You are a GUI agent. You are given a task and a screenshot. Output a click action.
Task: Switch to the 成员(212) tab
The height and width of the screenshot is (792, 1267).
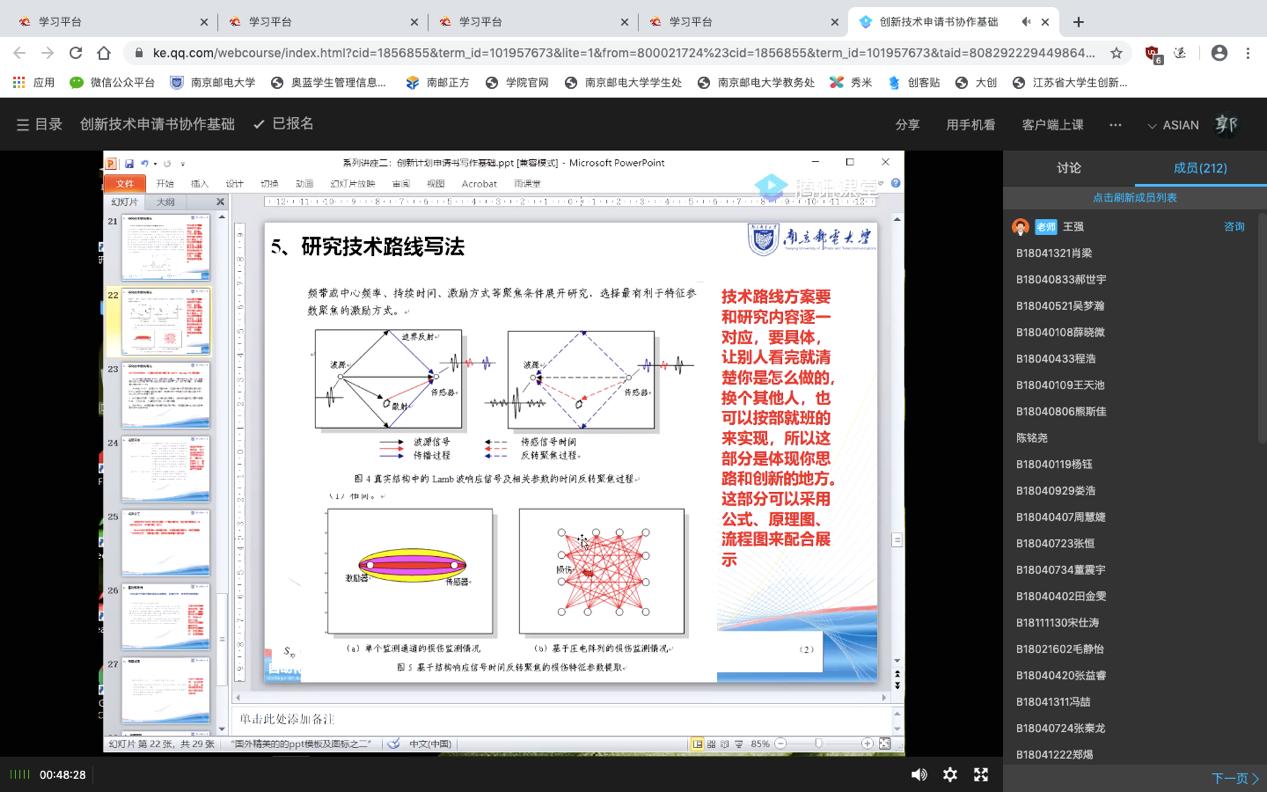click(1199, 168)
